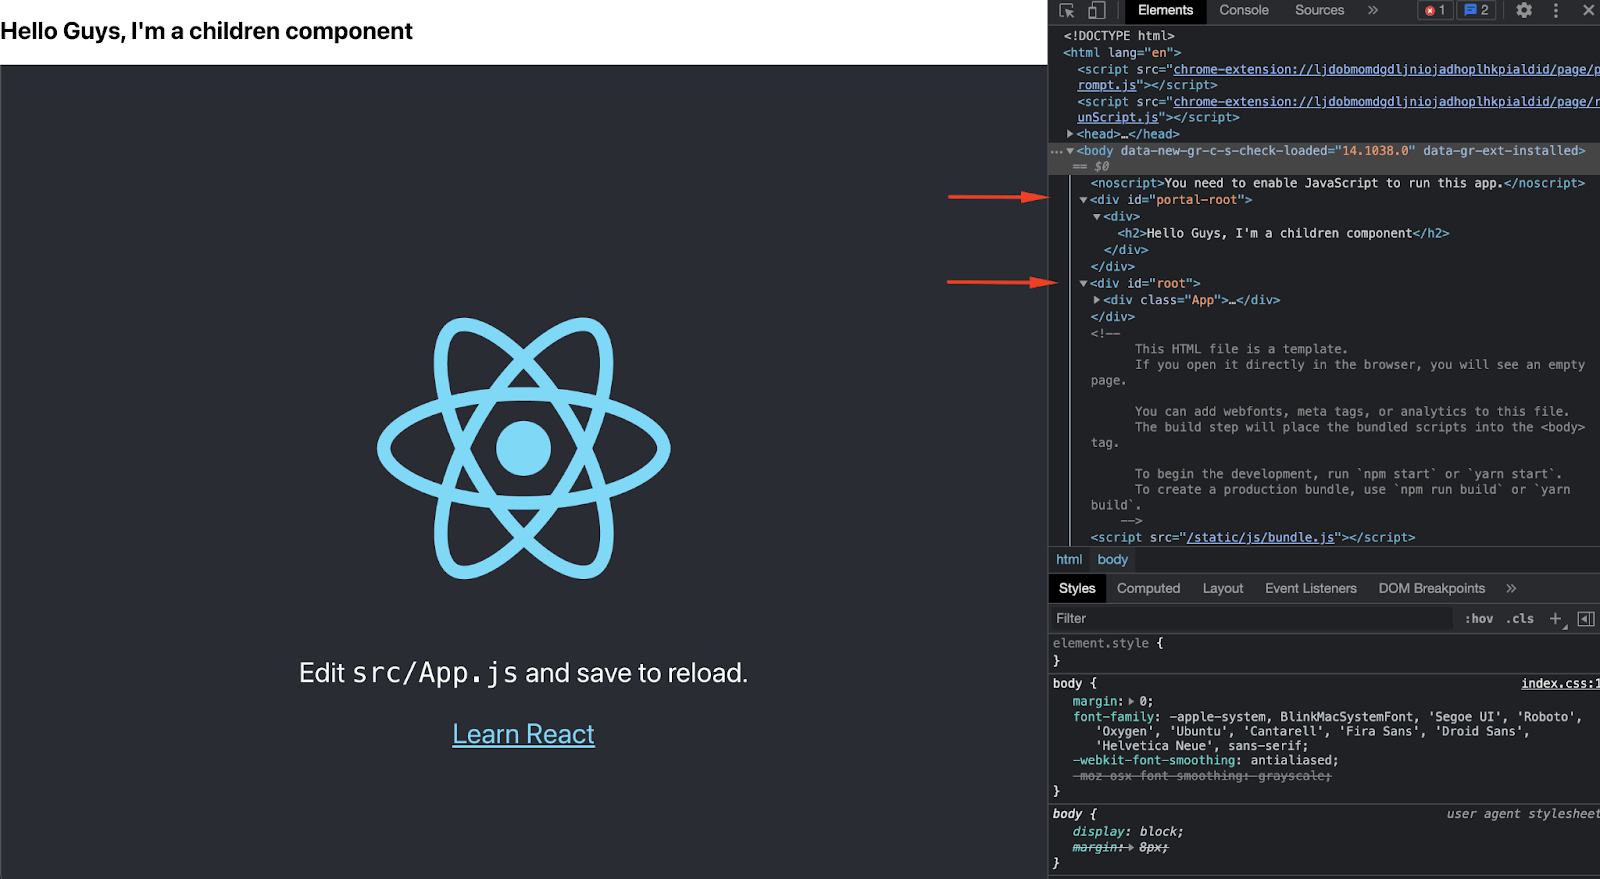1600x879 pixels.
Task: Open the Layout tab
Action: (x=1223, y=588)
